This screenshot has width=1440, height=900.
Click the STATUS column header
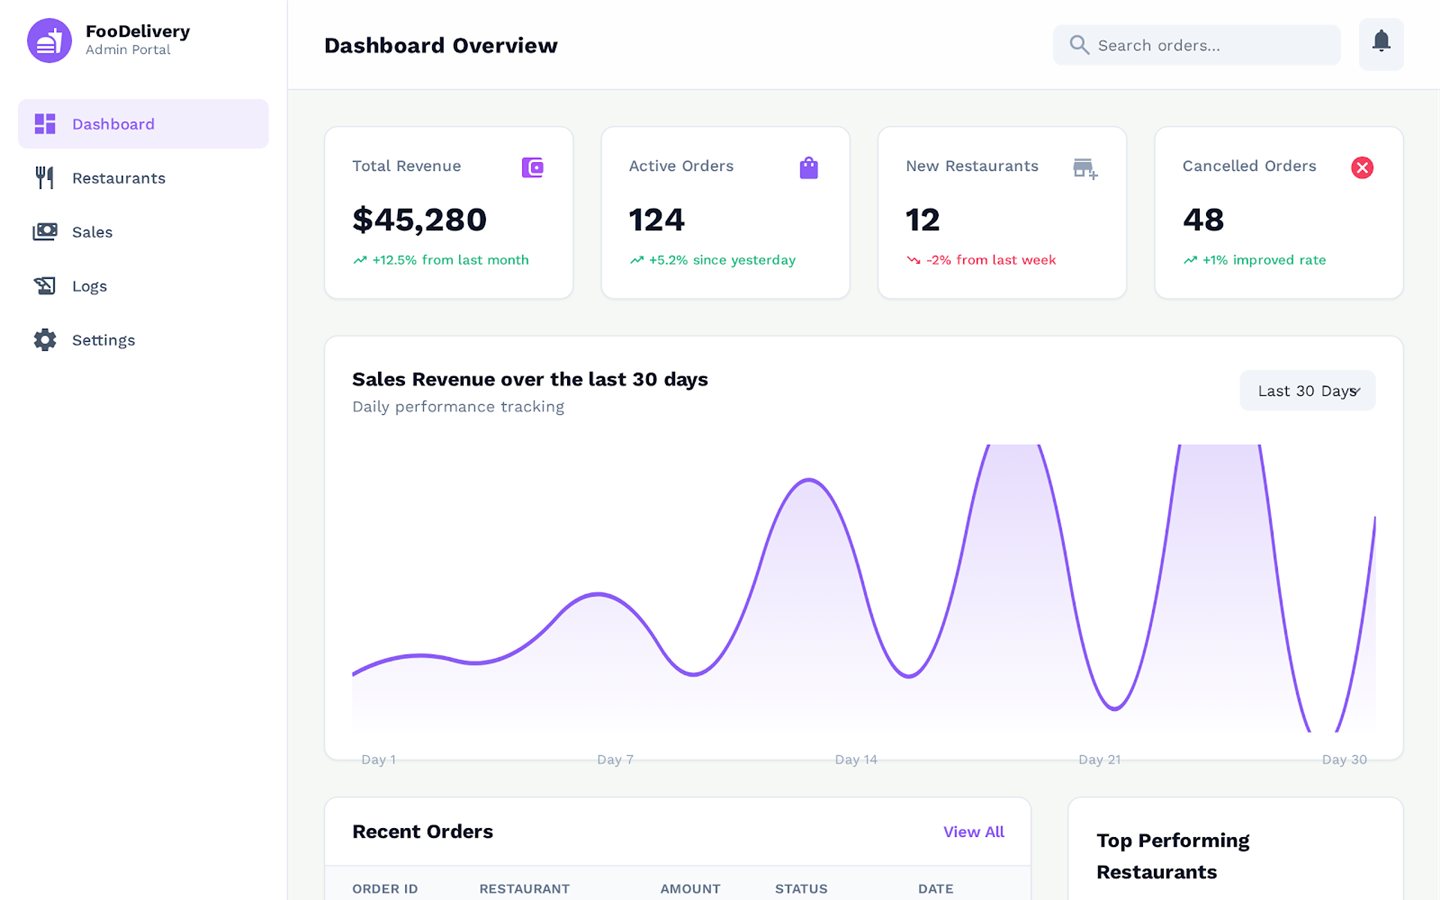[801, 889]
